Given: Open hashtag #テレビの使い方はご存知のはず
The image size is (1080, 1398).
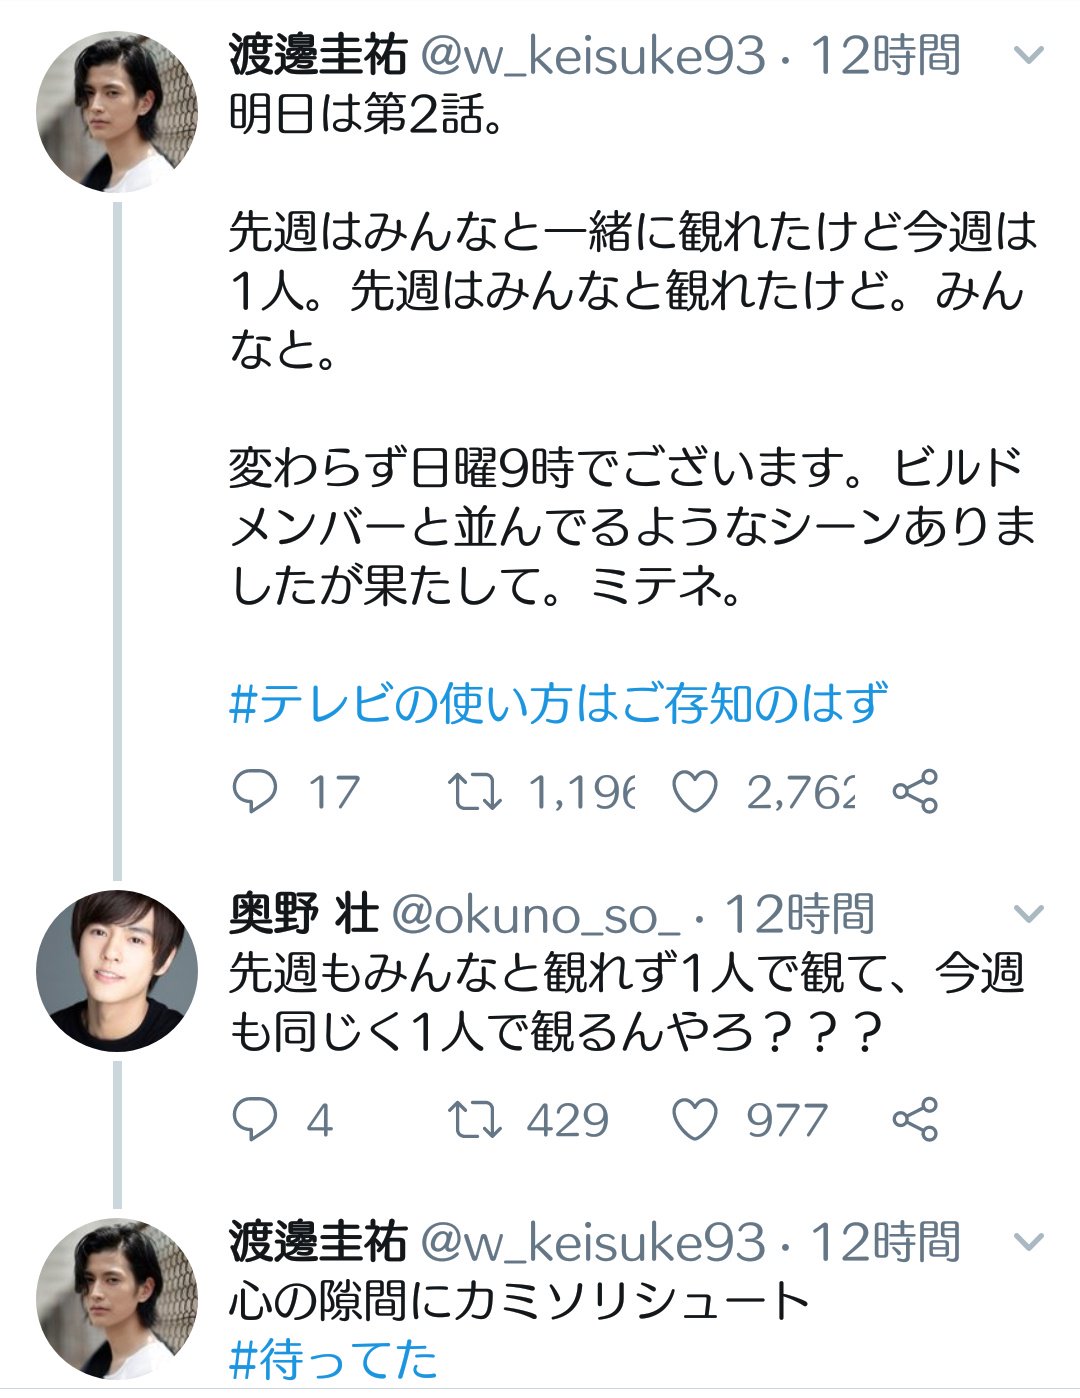Looking at the screenshot, I should click(x=558, y=704).
